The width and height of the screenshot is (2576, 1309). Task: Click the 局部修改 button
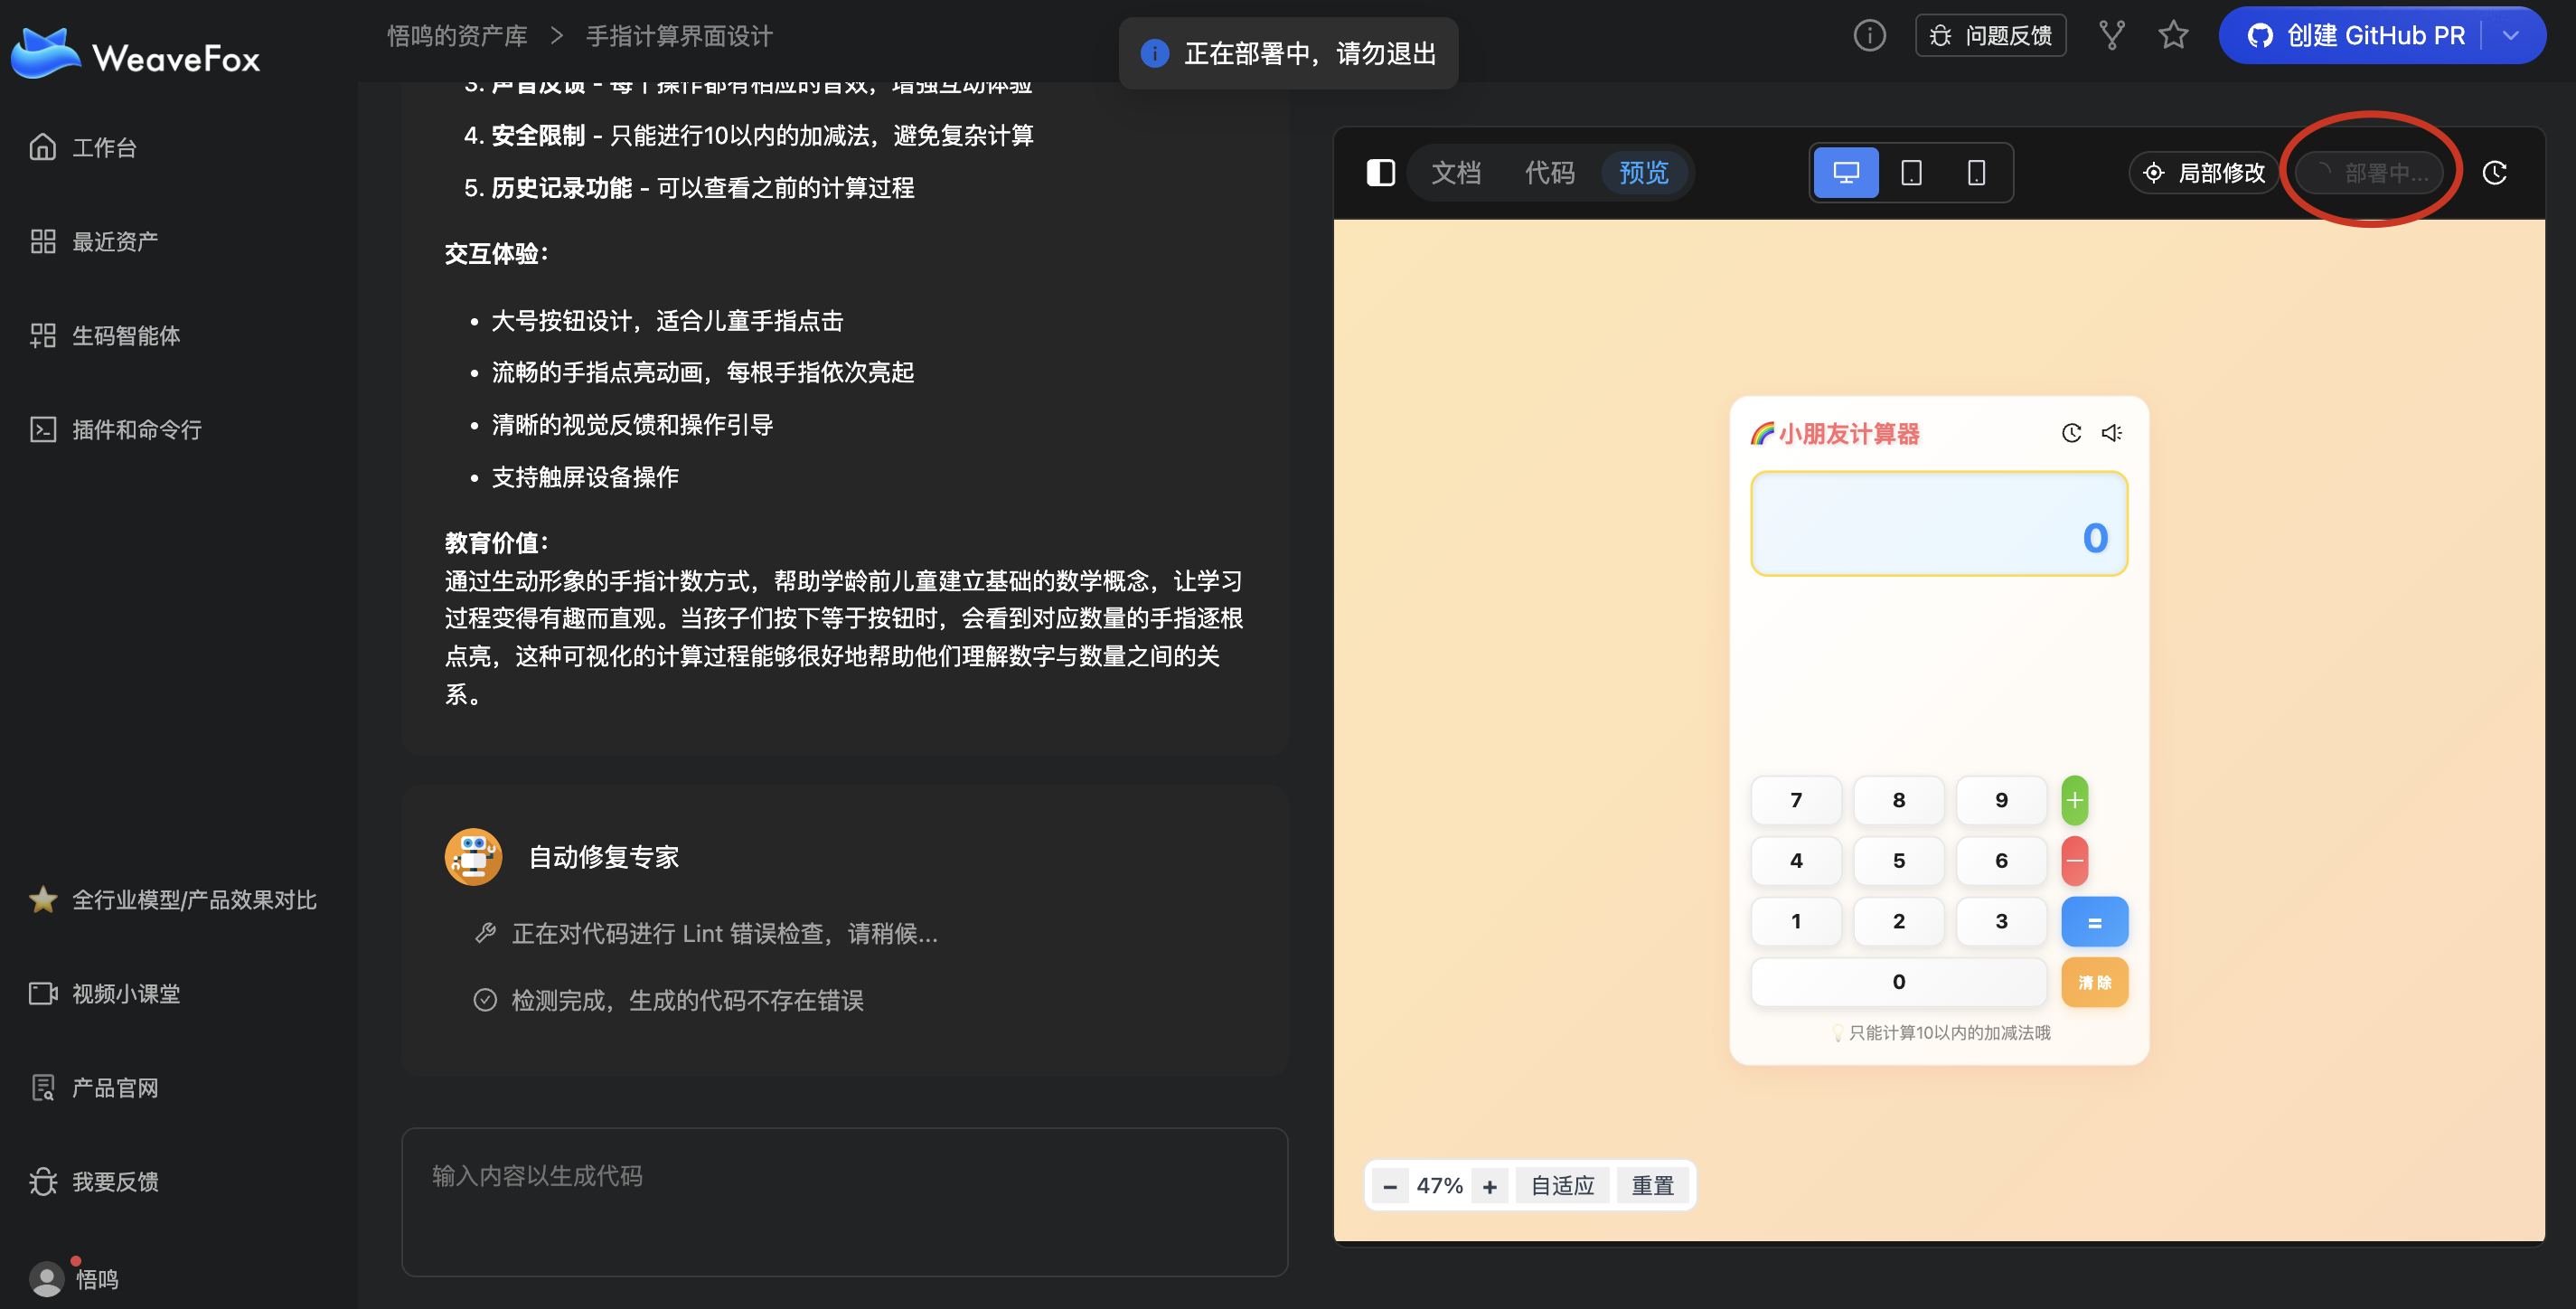tap(2204, 173)
